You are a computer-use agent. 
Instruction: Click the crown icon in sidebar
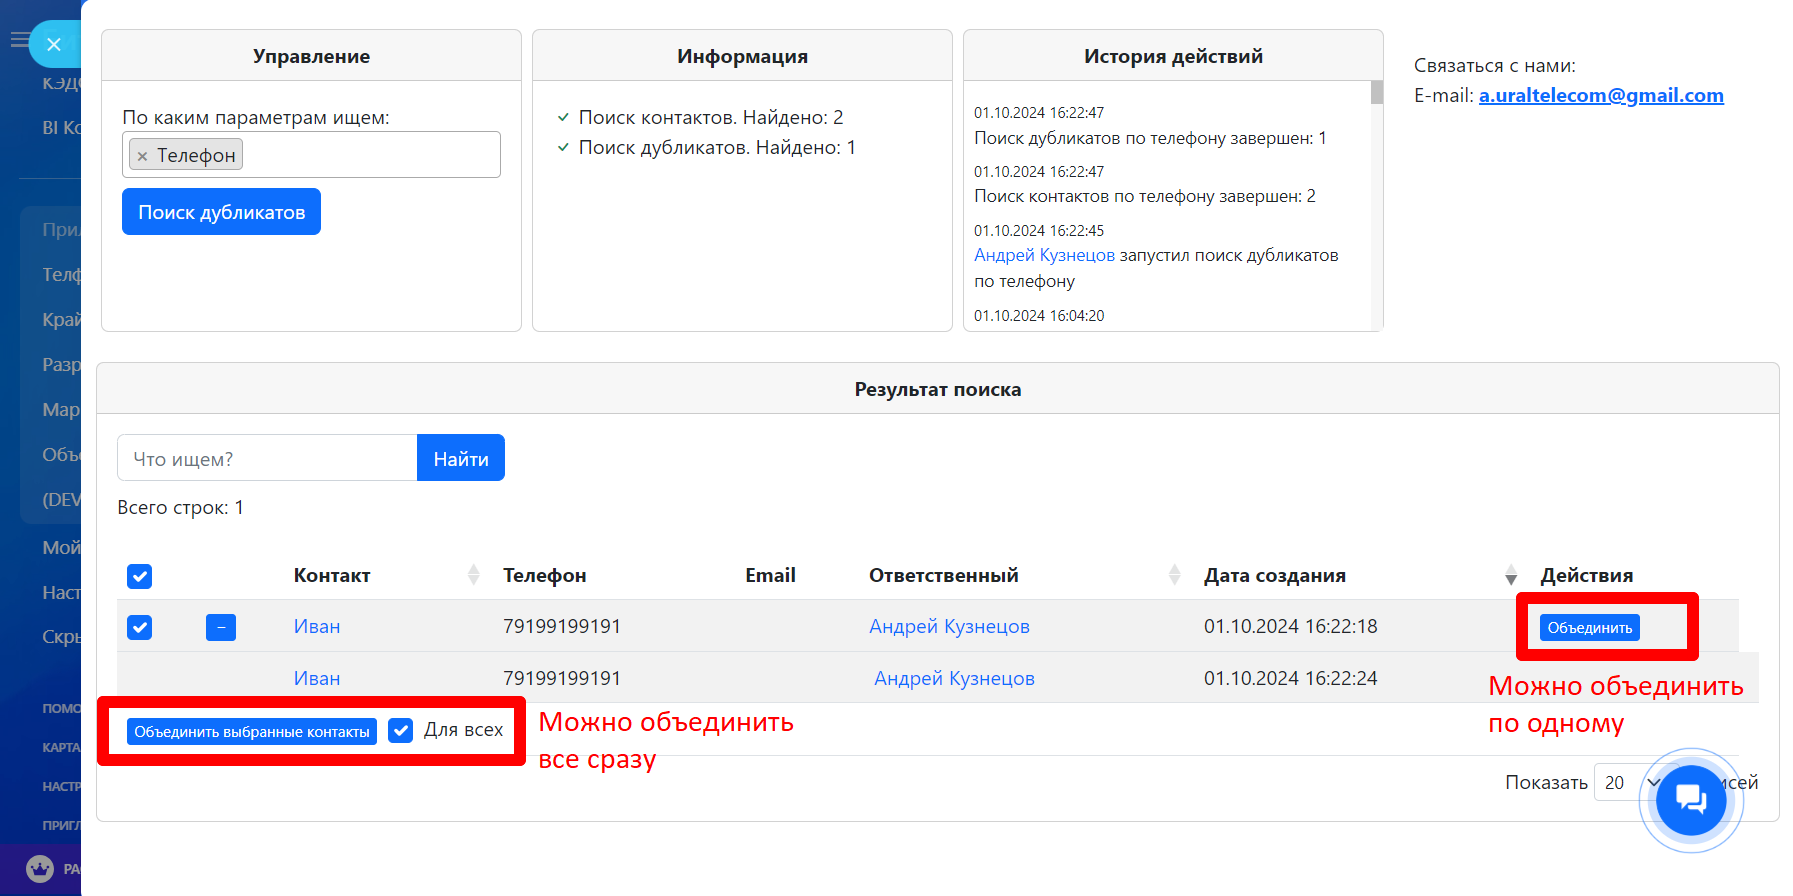pos(40,868)
